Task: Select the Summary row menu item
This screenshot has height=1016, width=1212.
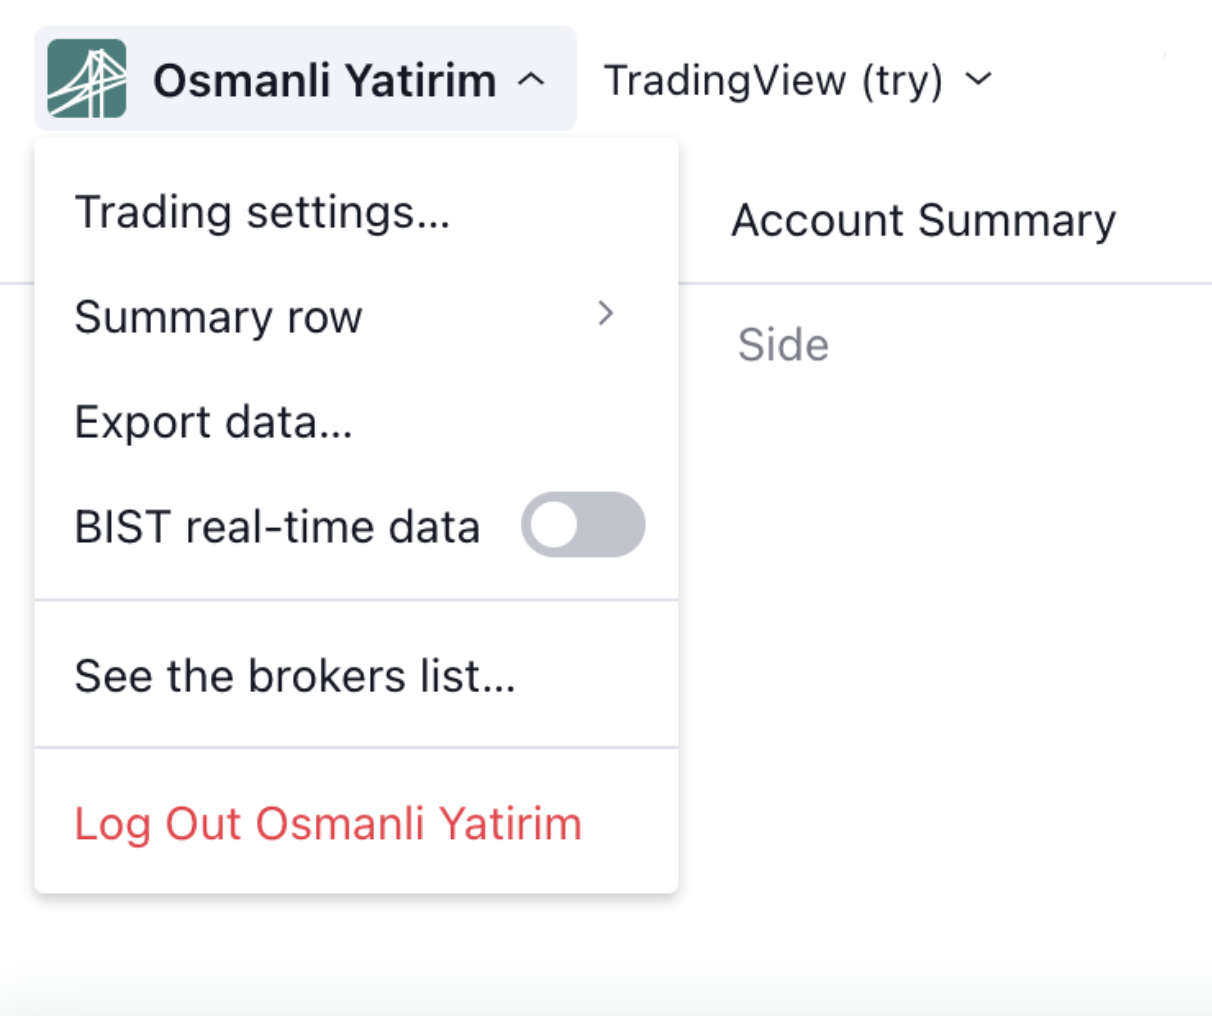Action: [x=218, y=317]
